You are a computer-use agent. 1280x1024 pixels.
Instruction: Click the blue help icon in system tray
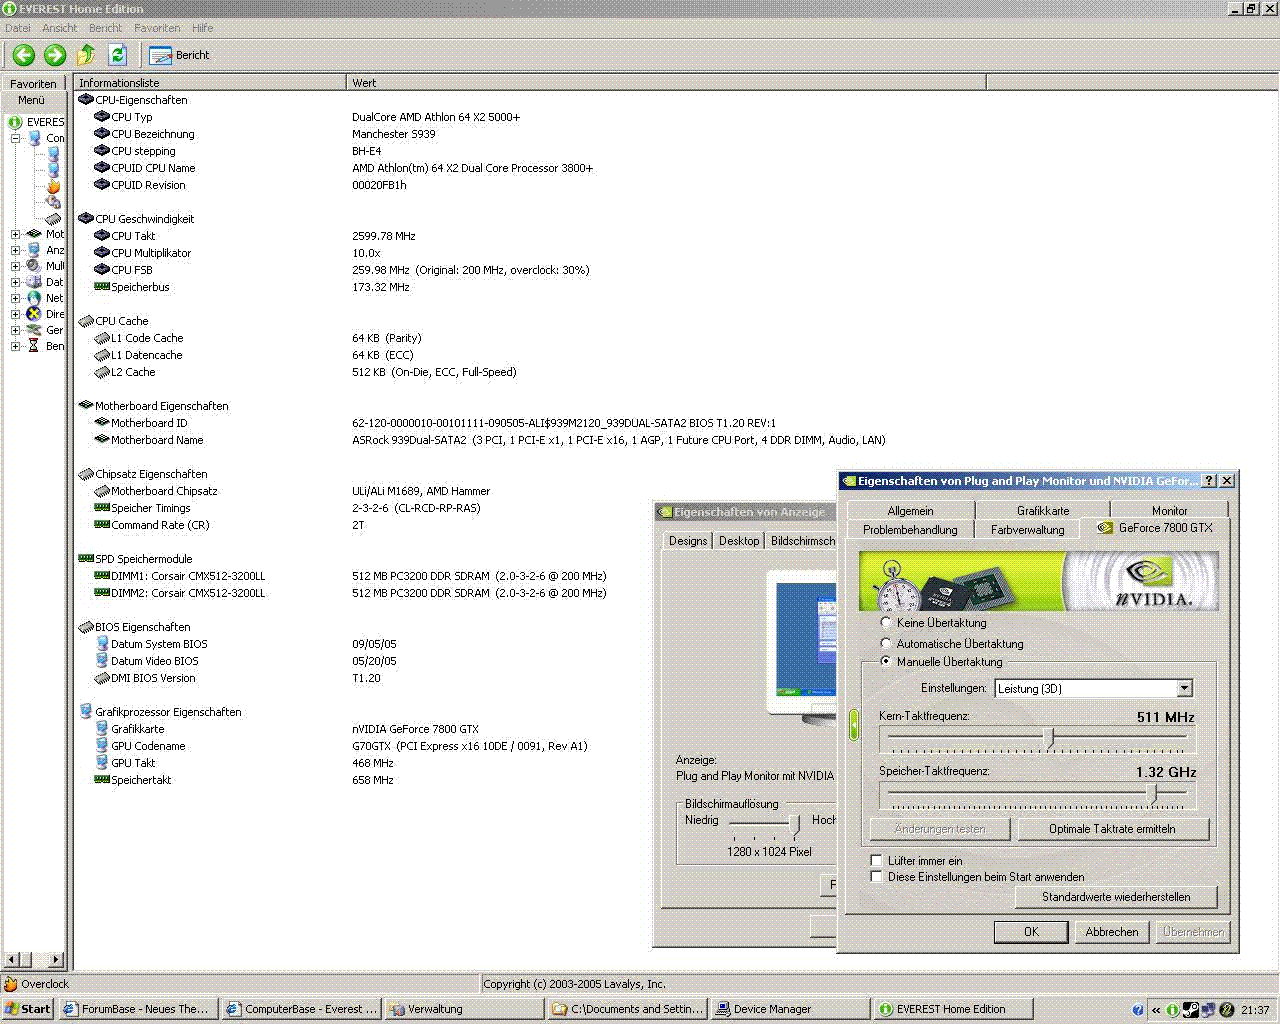click(1138, 1010)
